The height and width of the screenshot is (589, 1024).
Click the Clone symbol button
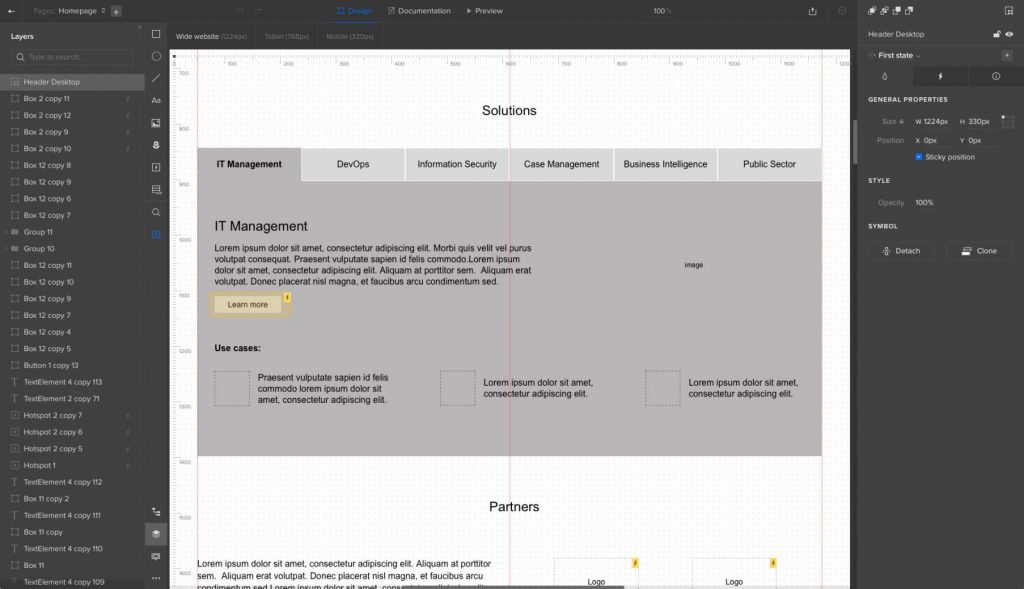click(x=979, y=251)
